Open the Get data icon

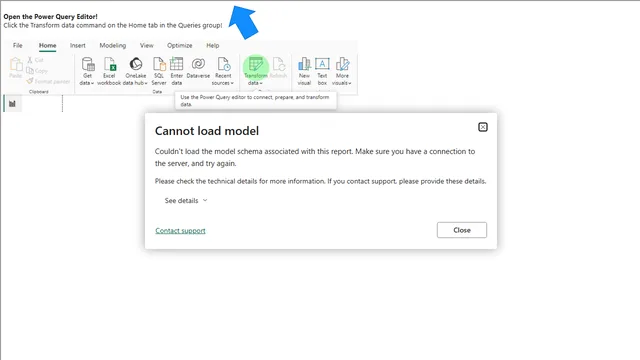click(x=88, y=64)
